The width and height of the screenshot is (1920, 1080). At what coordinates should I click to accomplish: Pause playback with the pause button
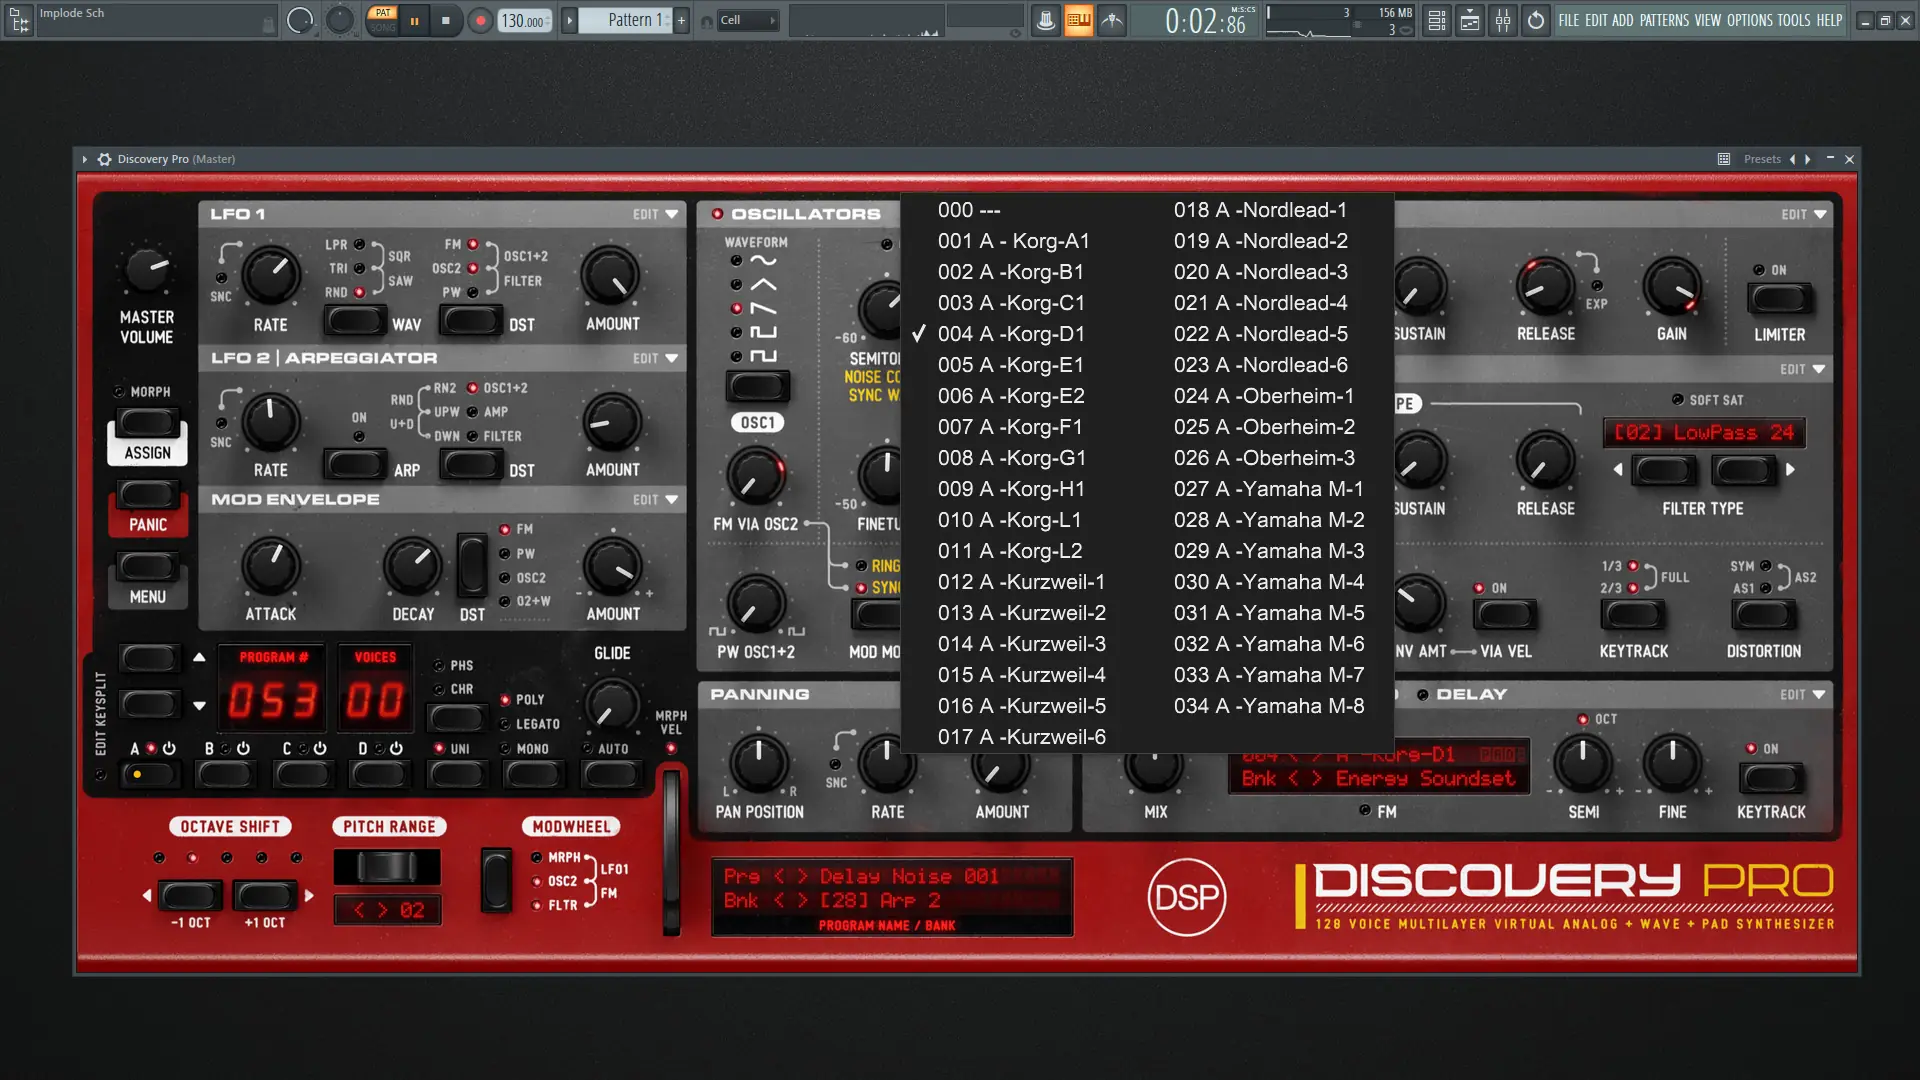click(x=414, y=20)
